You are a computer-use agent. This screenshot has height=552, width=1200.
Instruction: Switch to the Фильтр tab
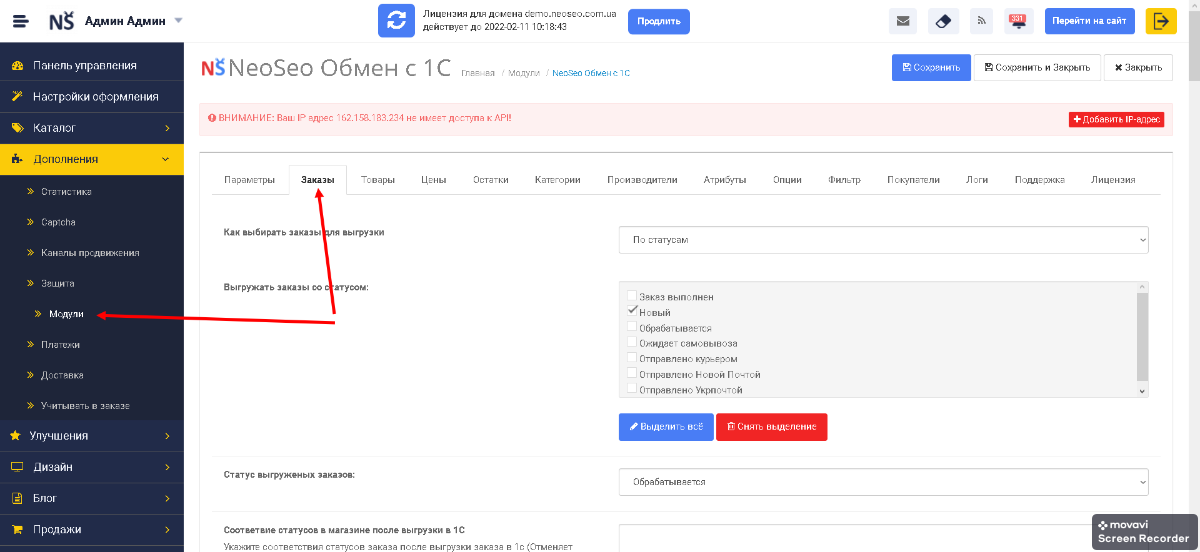click(845, 180)
